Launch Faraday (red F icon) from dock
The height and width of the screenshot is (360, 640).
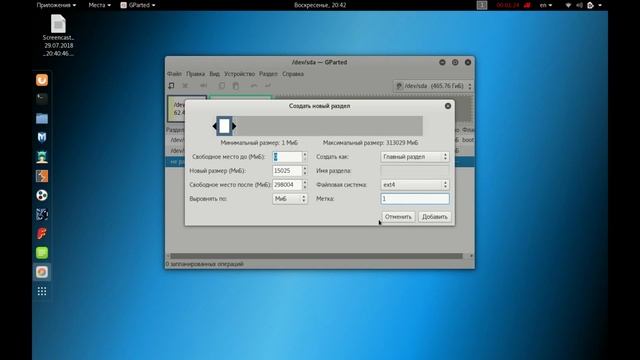coord(42,233)
